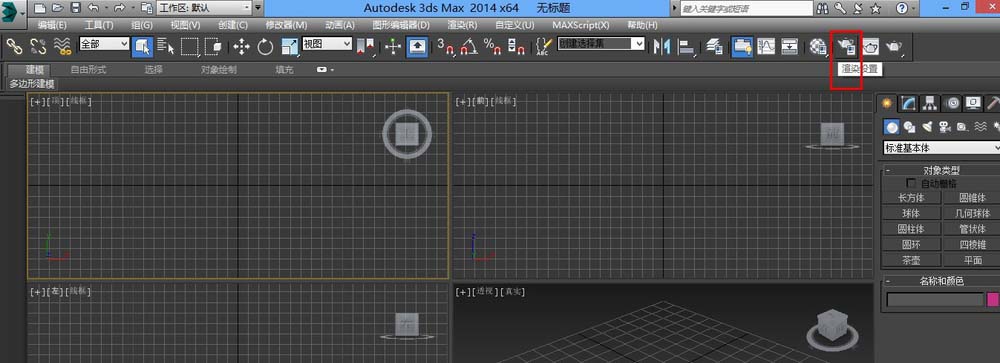
Task: Open the Curve Editor icon
Action: point(765,46)
